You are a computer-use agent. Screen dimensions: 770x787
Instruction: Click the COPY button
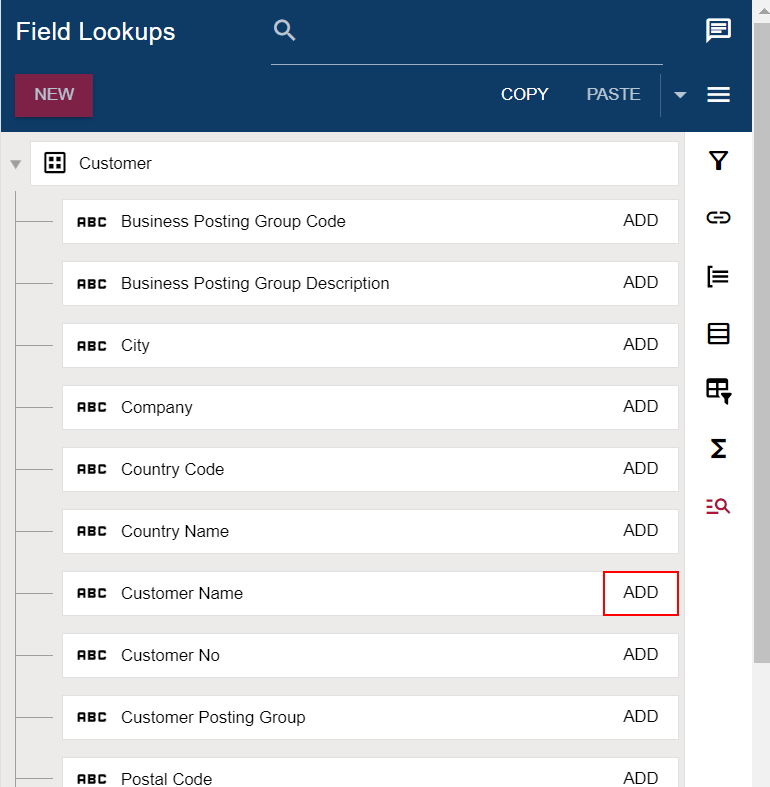[x=525, y=94]
